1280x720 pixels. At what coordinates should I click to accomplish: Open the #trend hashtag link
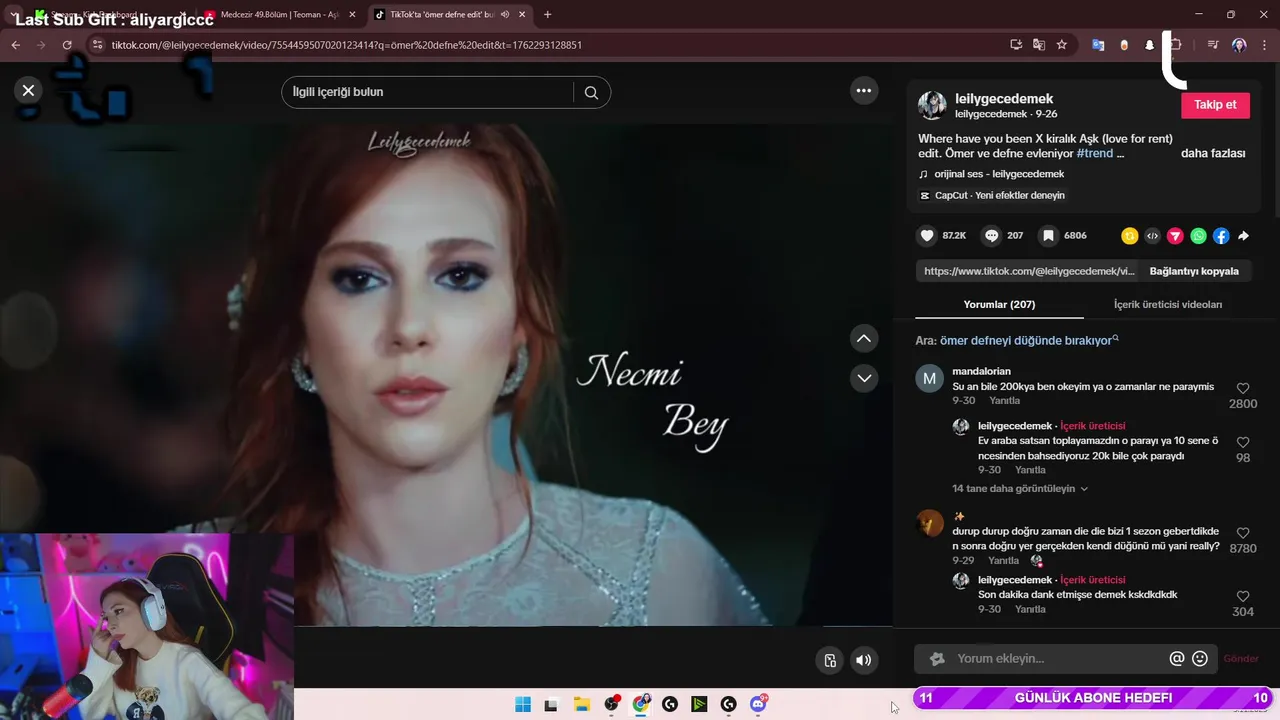1094,154
